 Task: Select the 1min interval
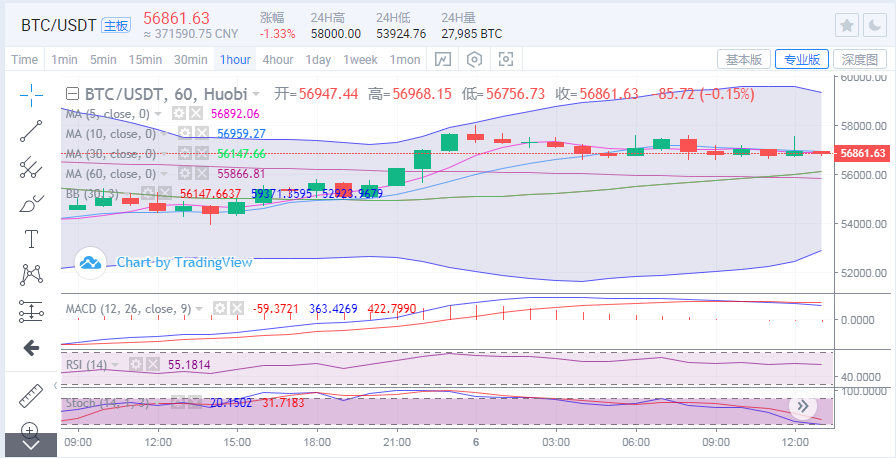coord(64,59)
